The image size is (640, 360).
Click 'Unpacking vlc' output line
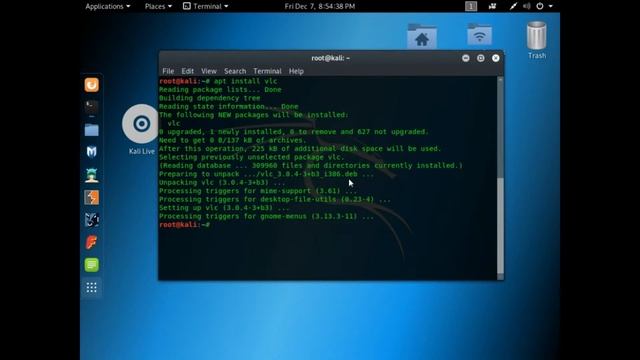(x=222, y=182)
